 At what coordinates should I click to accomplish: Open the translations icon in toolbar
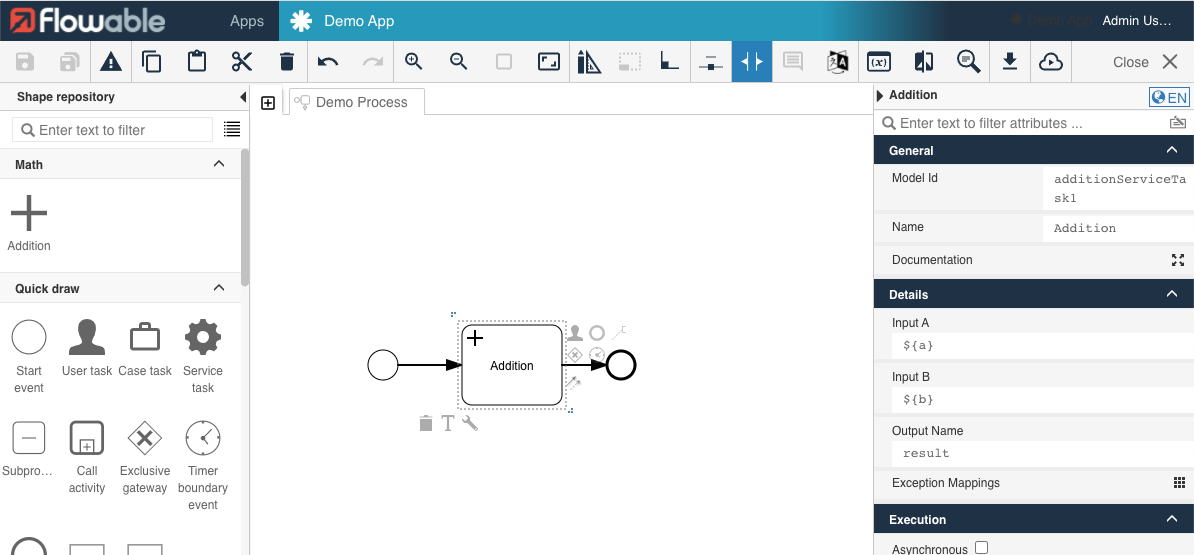point(838,62)
